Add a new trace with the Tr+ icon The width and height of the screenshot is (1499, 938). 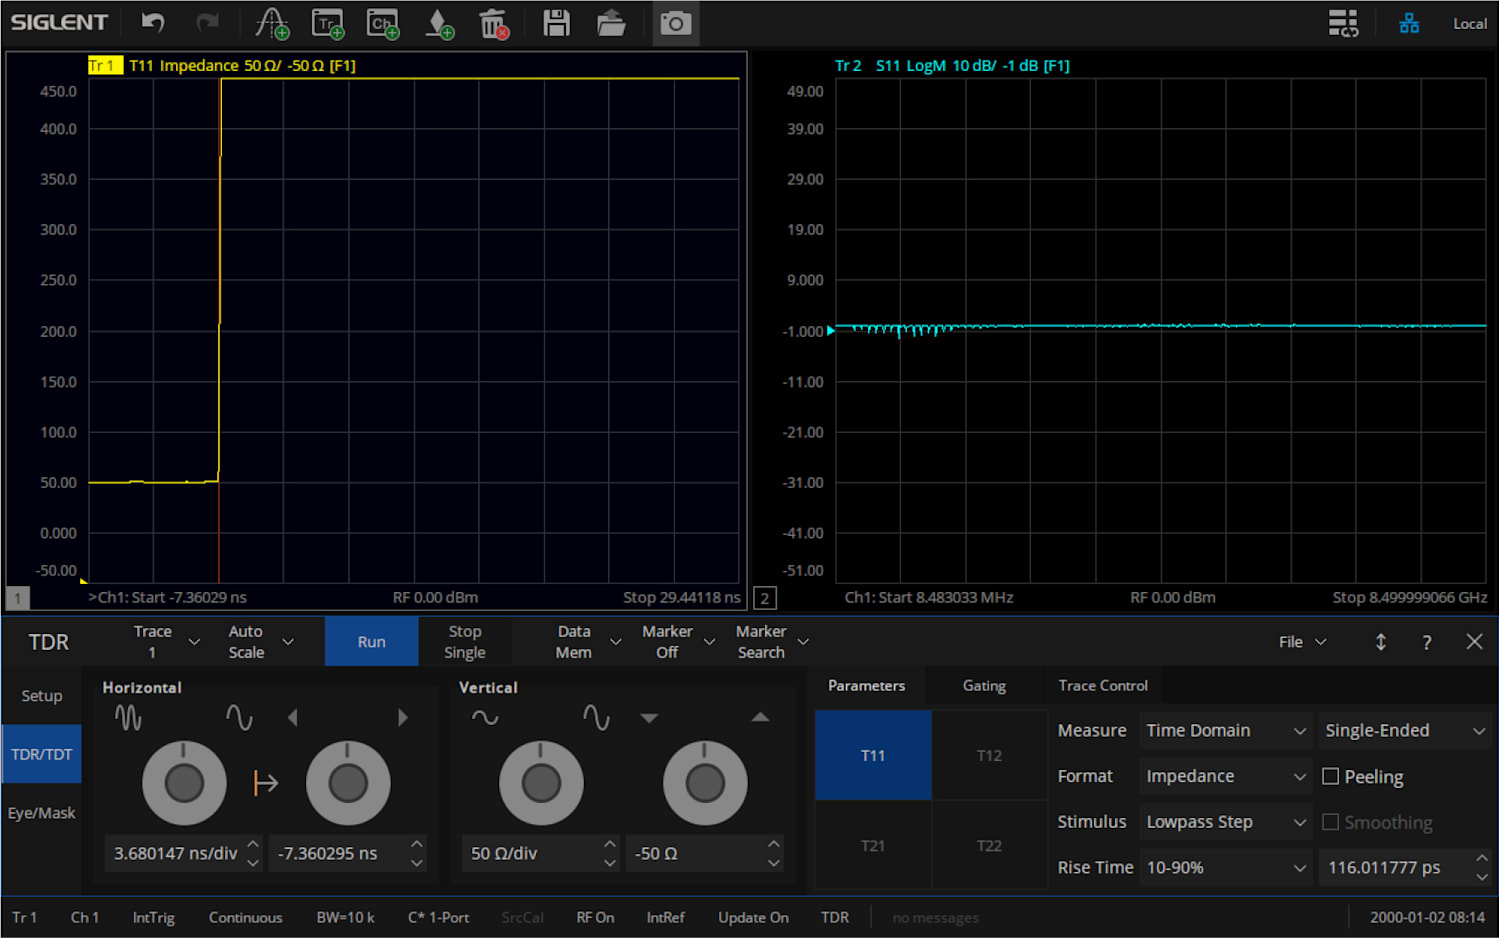tap(327, 23)
